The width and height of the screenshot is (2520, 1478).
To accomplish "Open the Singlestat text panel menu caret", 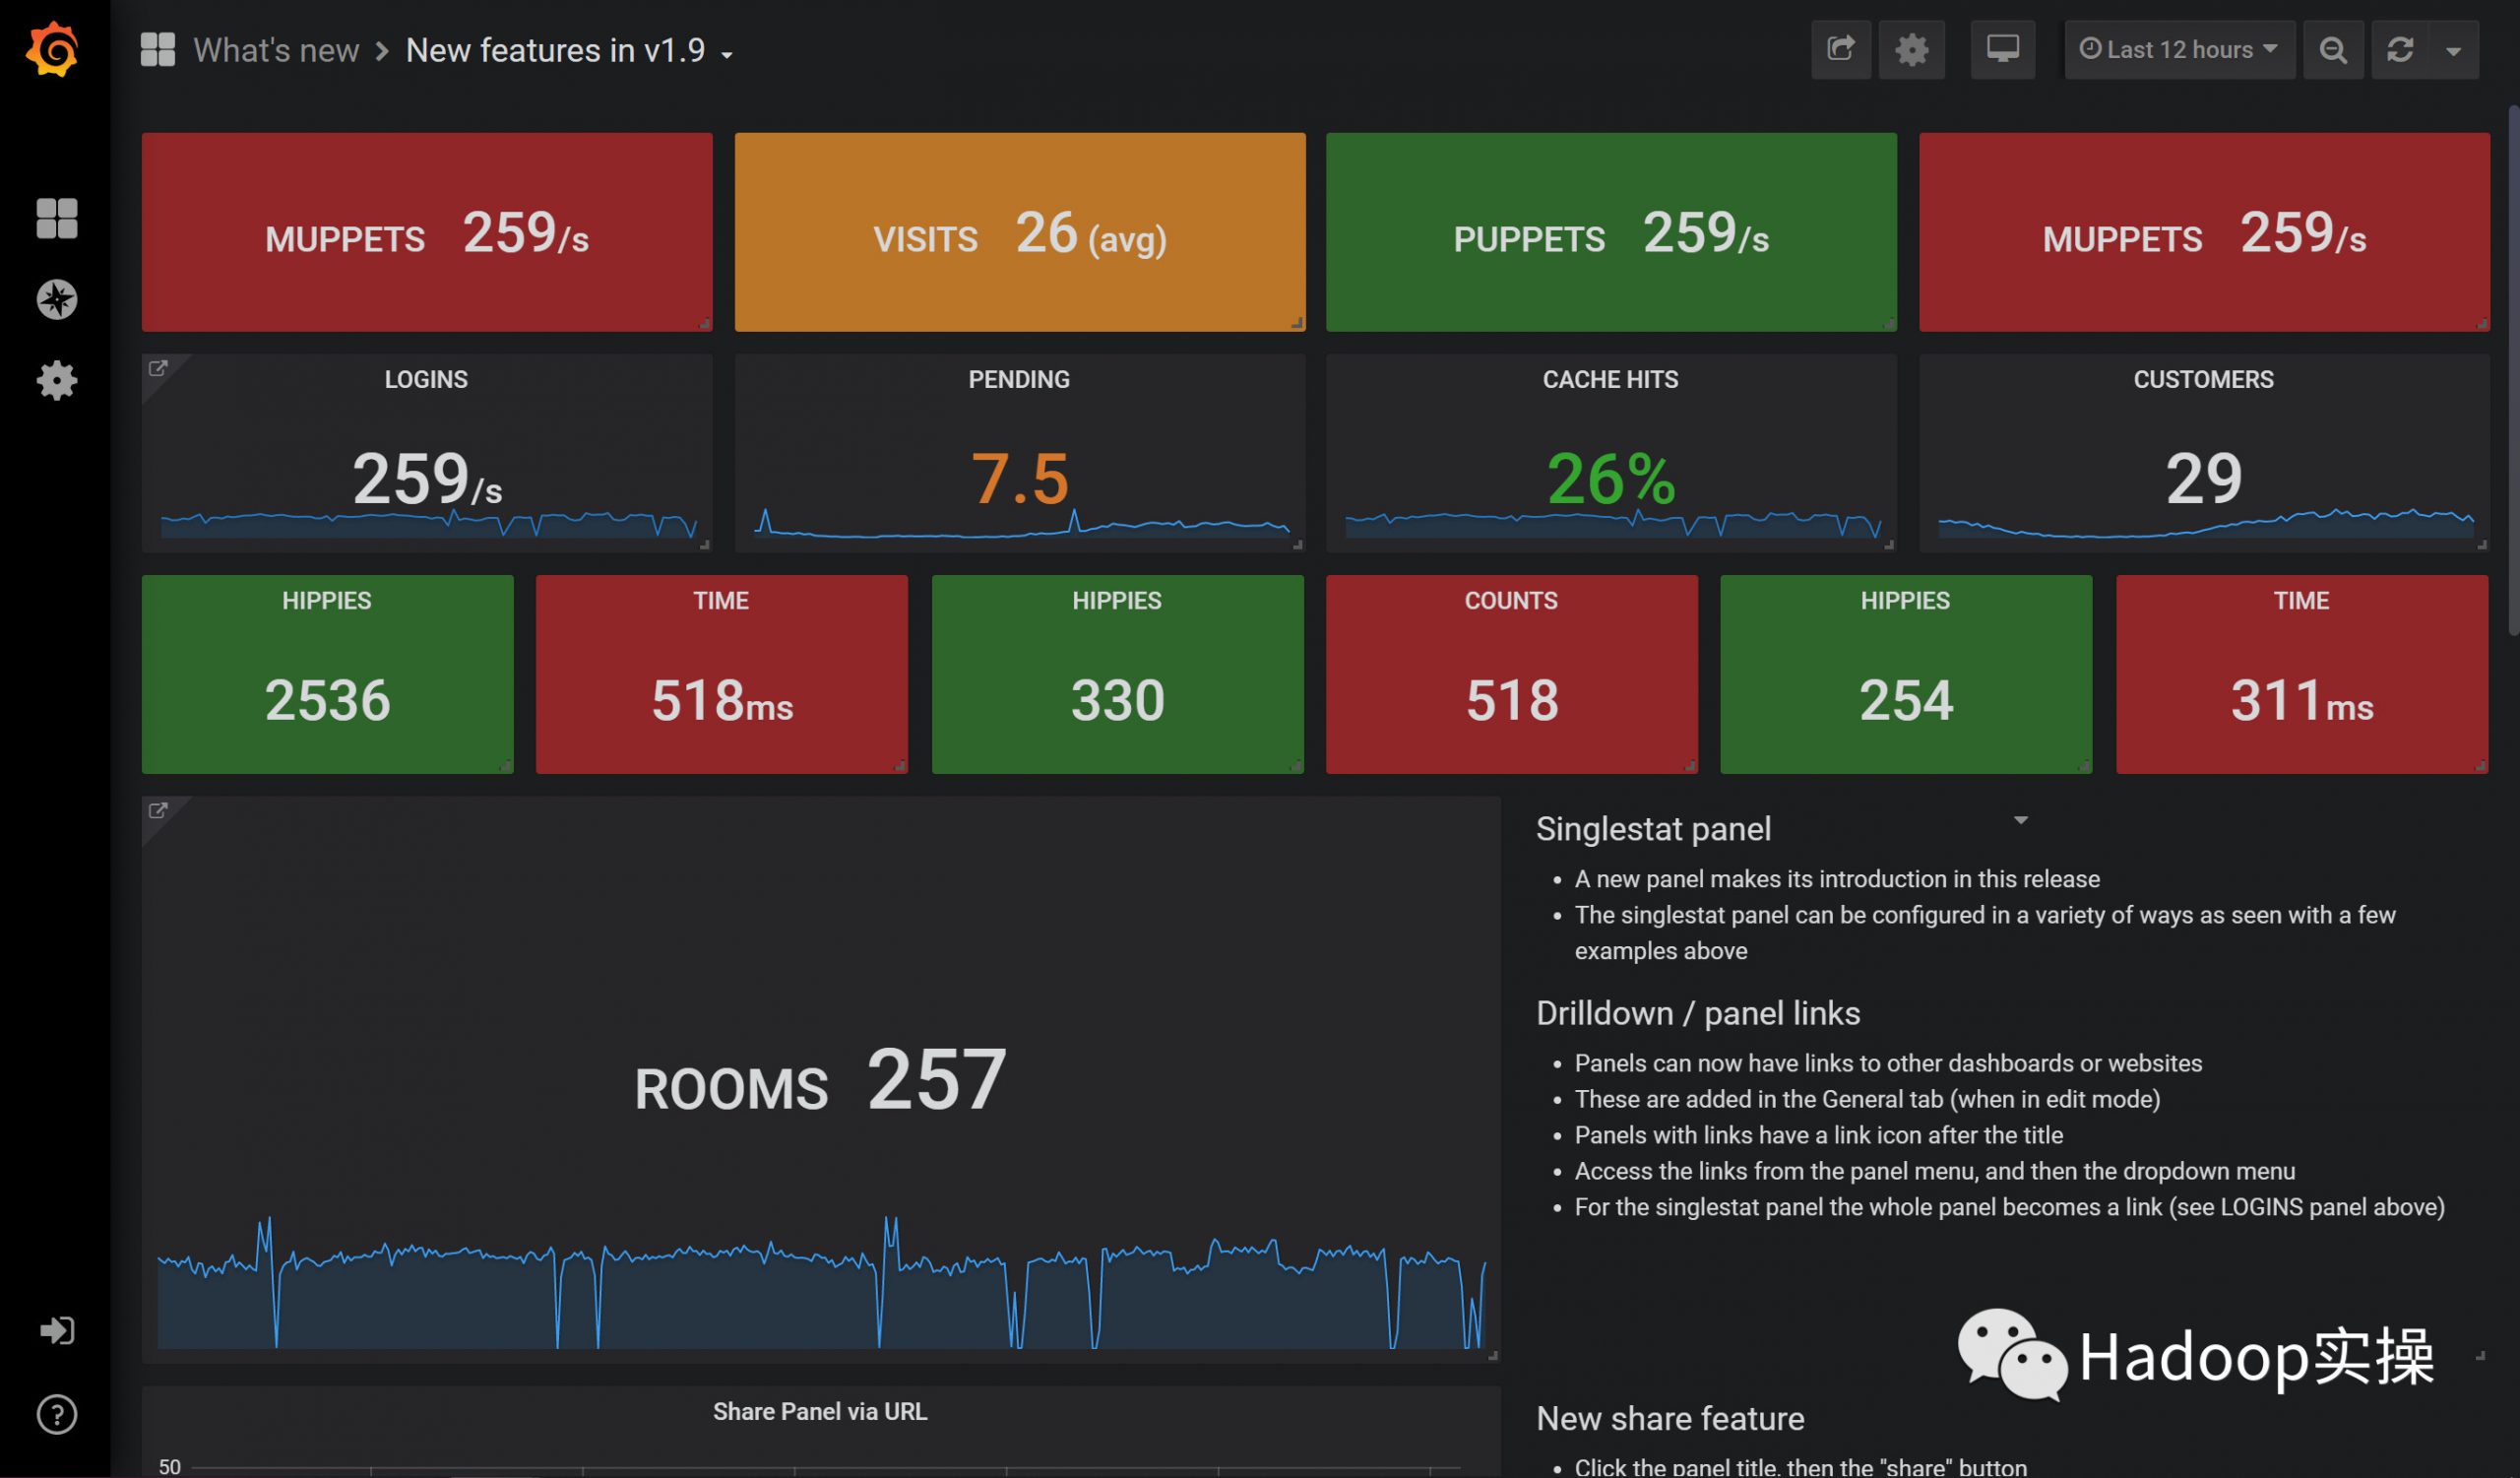I will [x=2021, y=820].
